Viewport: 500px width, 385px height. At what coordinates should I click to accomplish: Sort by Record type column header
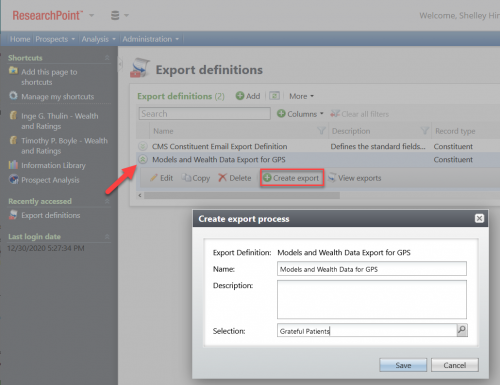[455, 131]
